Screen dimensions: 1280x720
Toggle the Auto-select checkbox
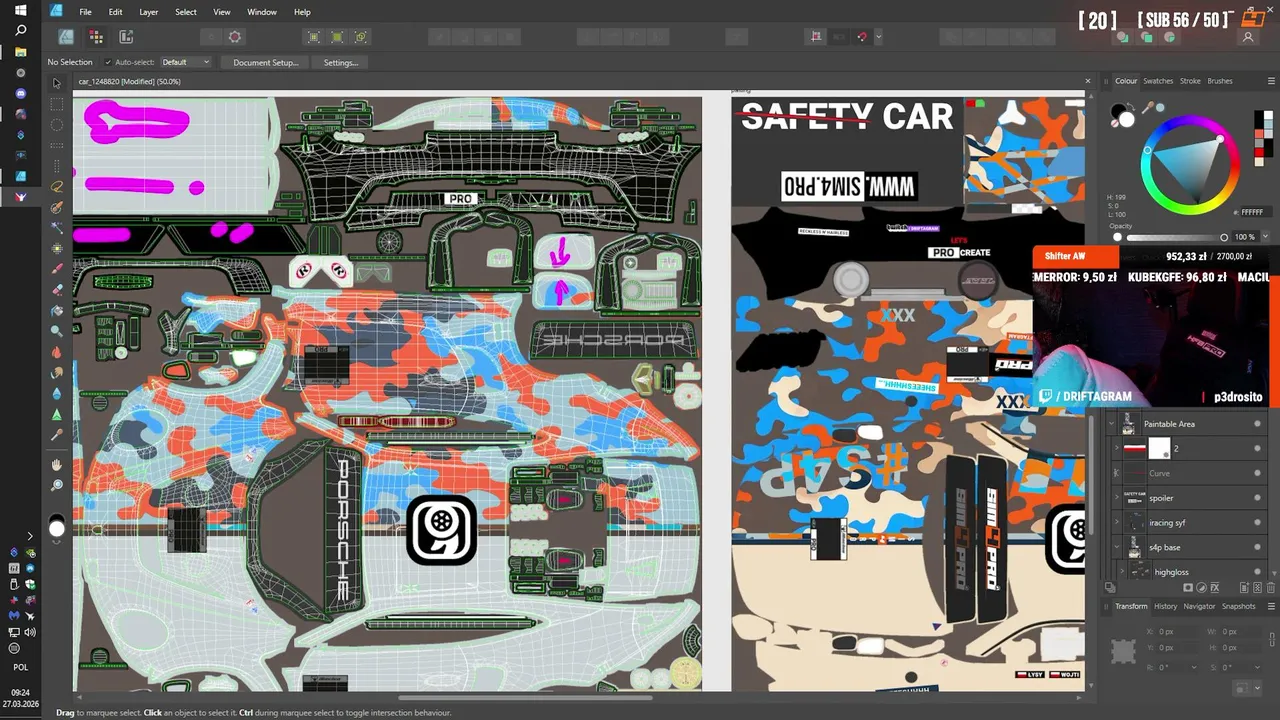point(107,62)
